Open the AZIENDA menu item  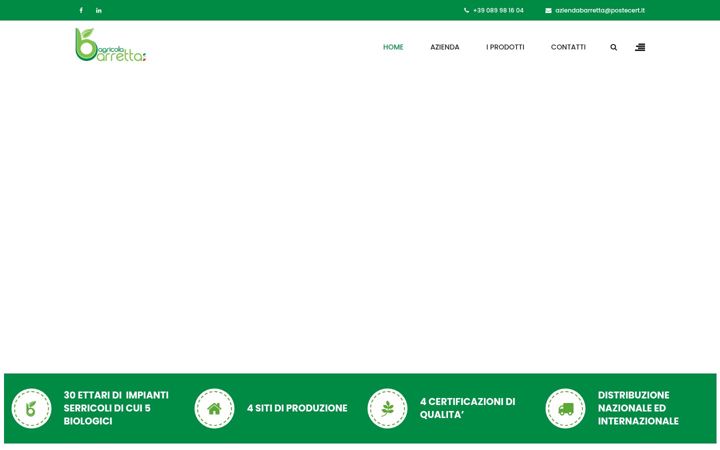click(x=444, y=47)
